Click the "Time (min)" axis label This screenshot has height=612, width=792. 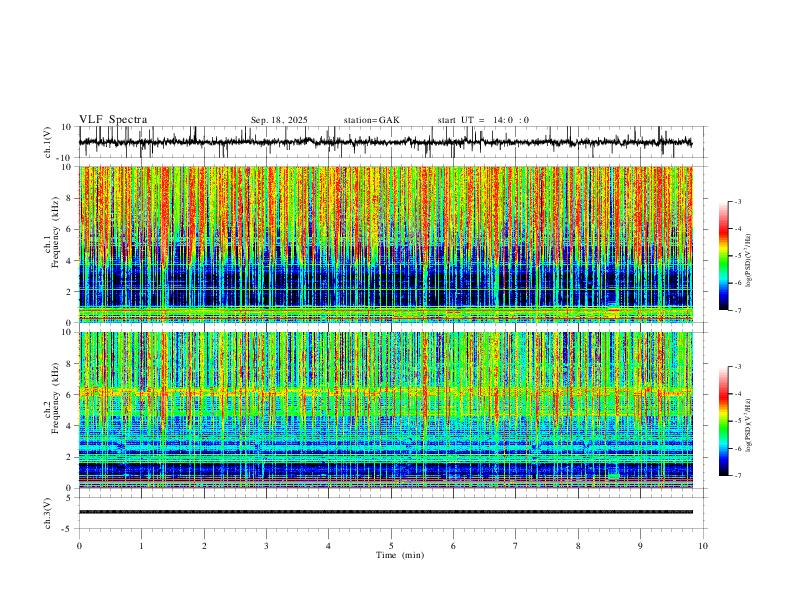click(x=400, y=555)
